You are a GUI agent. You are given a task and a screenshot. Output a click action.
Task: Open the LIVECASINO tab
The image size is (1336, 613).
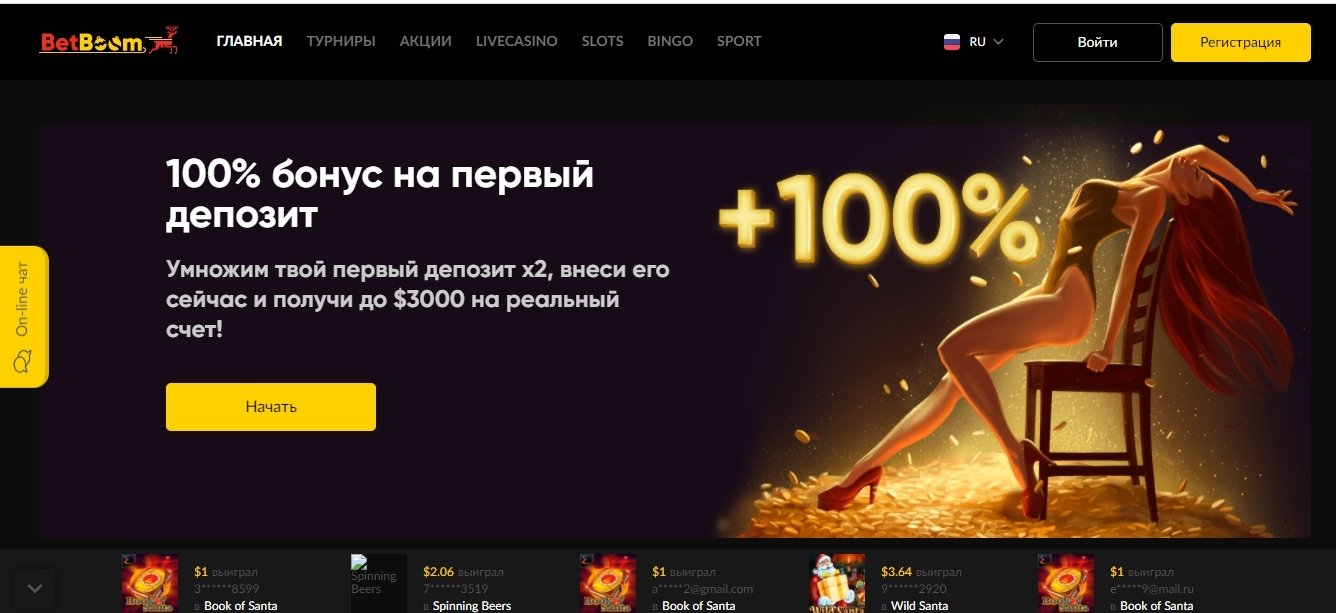(517, 41)
